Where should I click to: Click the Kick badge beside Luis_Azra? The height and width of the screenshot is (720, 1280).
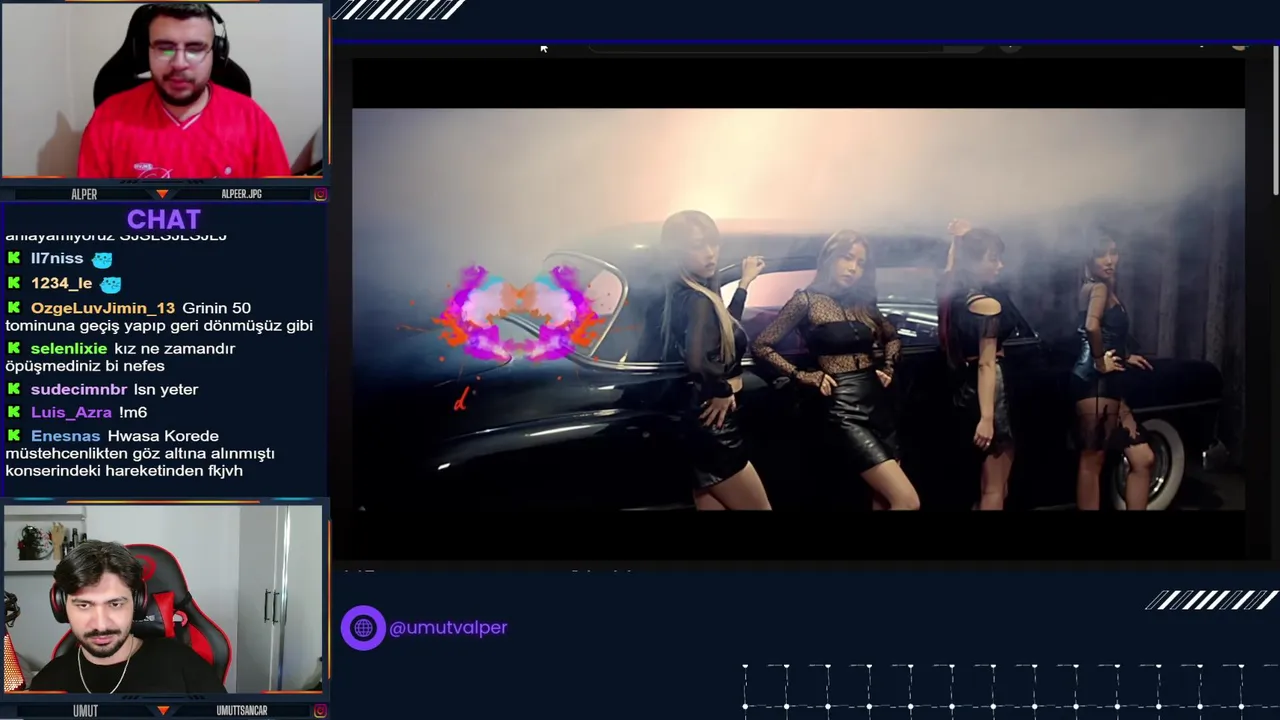coord(14,412)
